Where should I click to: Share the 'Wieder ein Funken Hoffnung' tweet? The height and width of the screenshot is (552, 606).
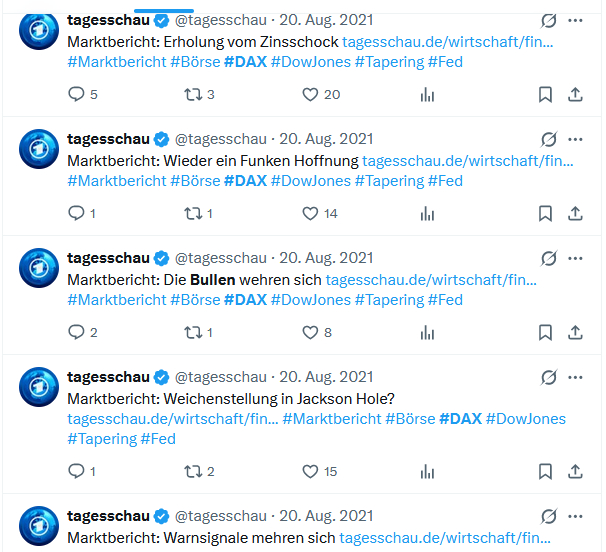pos(575,213)
